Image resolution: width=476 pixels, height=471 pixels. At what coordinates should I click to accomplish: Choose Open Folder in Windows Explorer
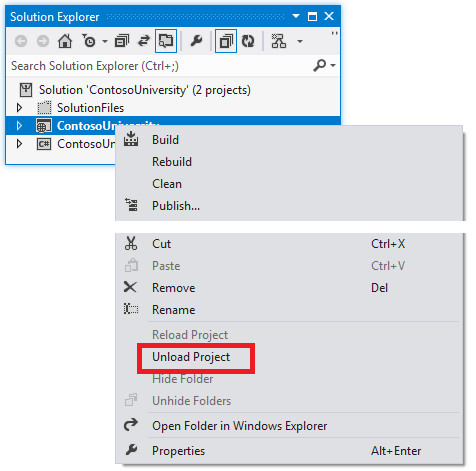click(240, 426)
